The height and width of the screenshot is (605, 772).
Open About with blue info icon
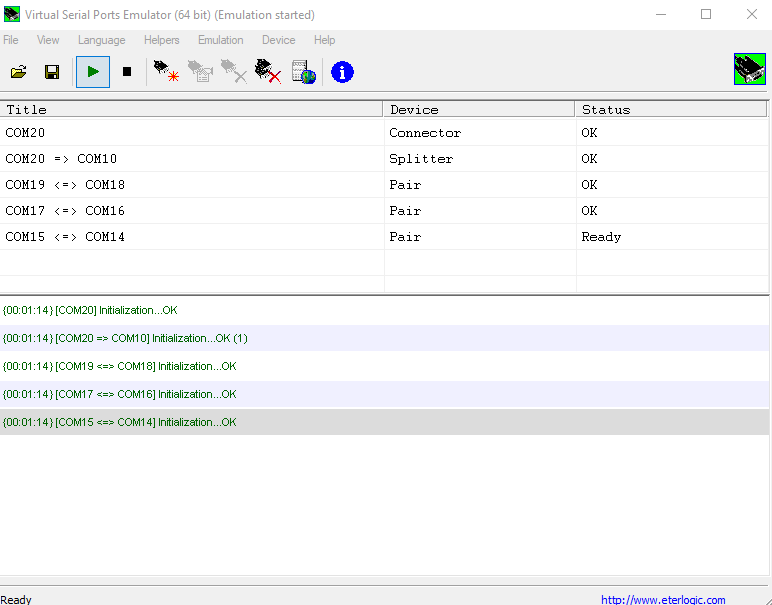click(x=342, y=72)
